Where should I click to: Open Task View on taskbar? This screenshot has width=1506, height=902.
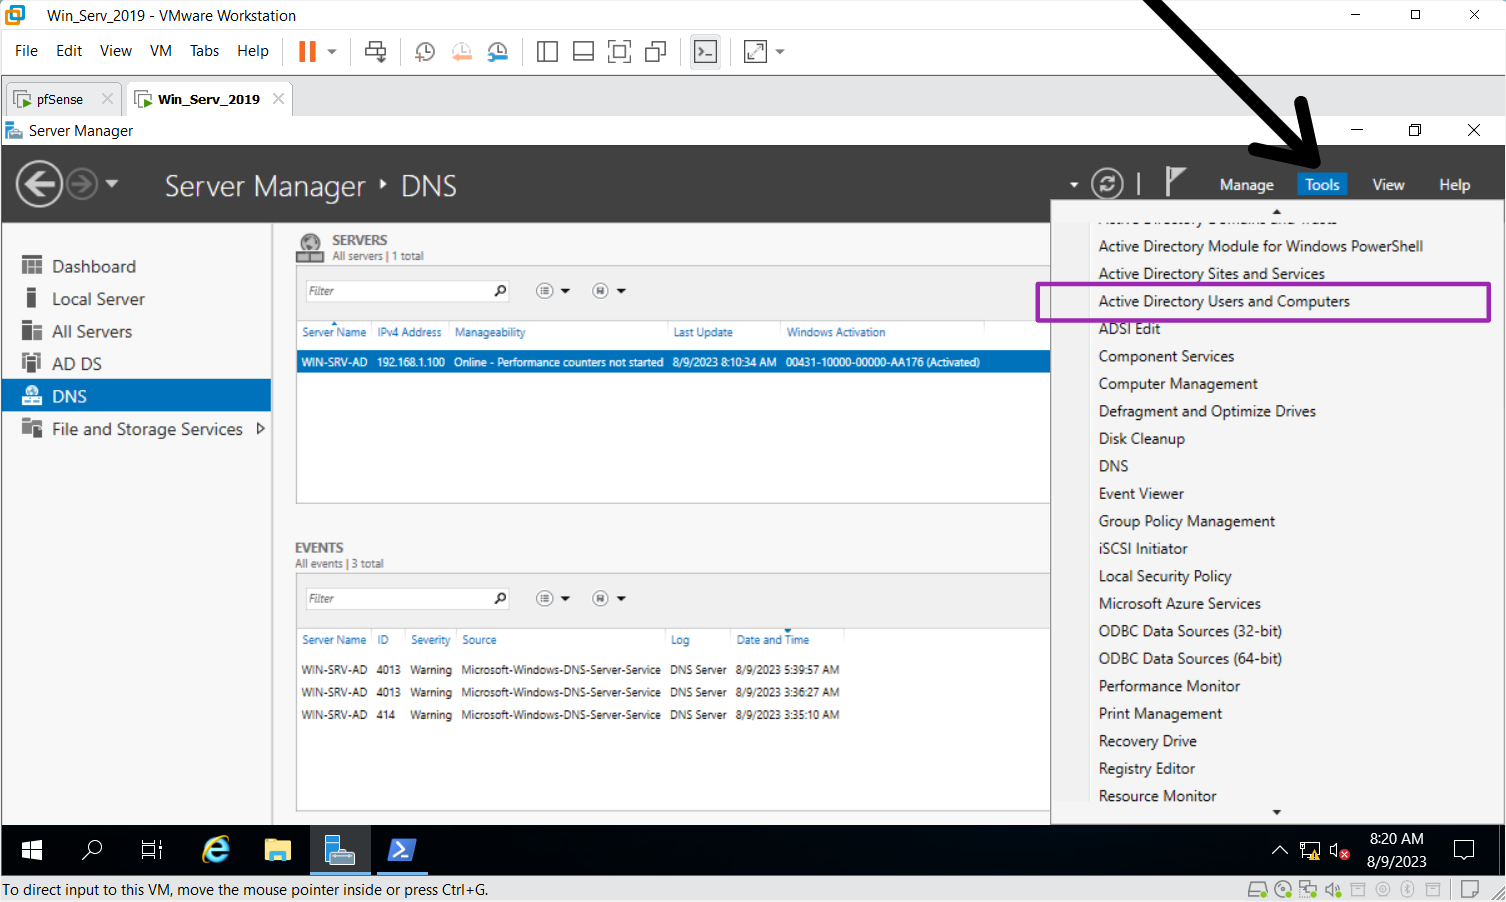click(152, 850)
